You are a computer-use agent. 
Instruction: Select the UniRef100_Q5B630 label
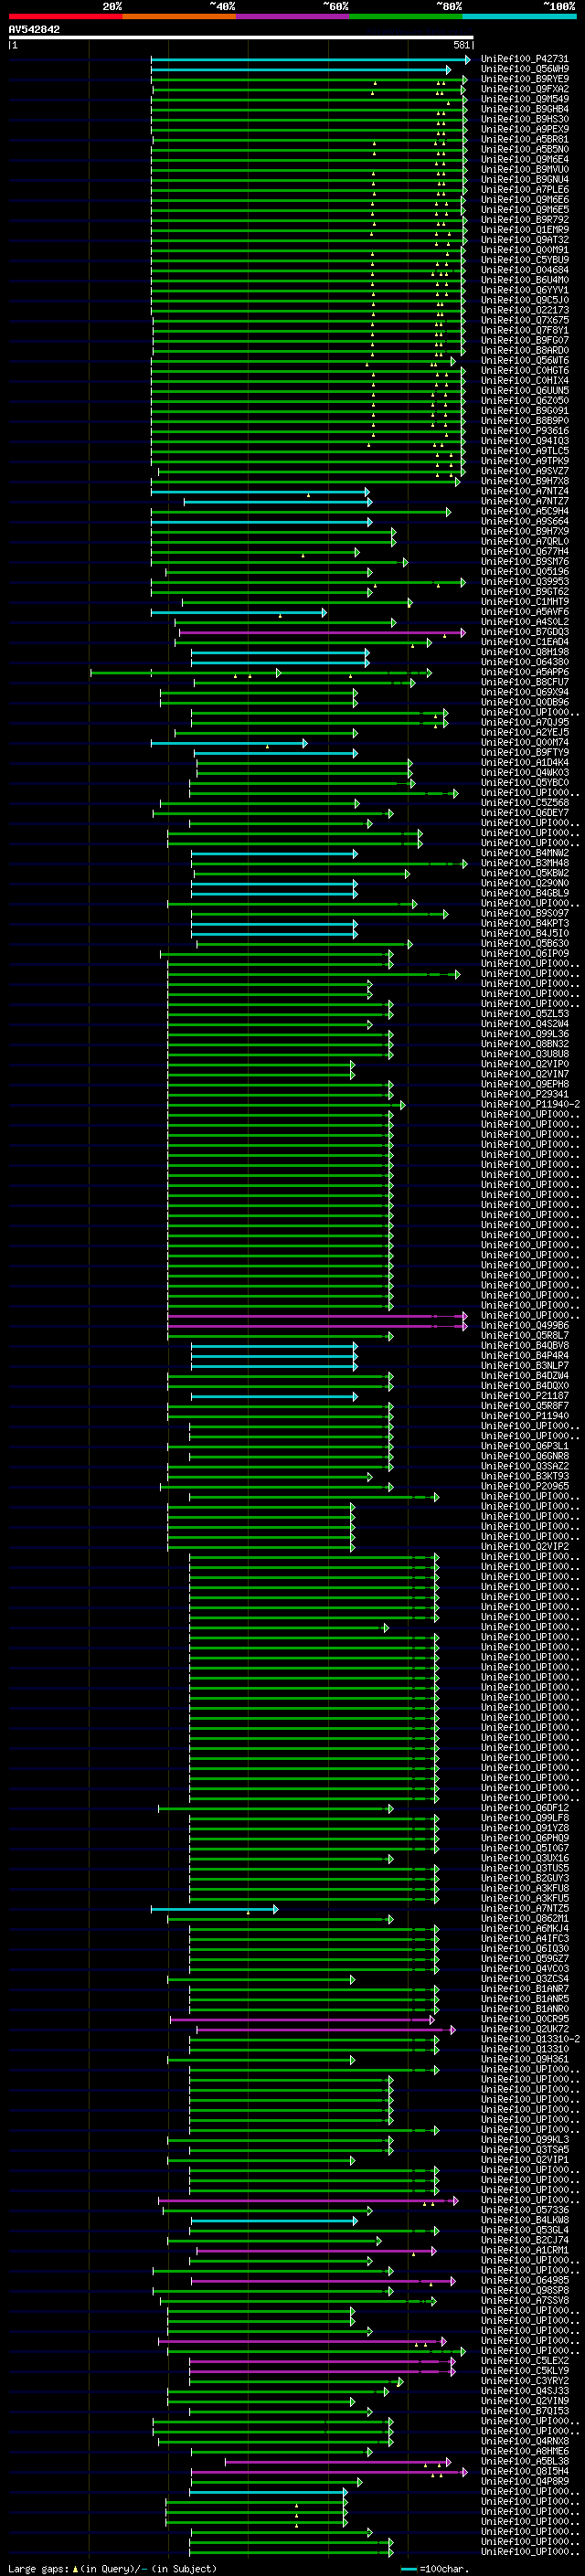coord(525,943)
